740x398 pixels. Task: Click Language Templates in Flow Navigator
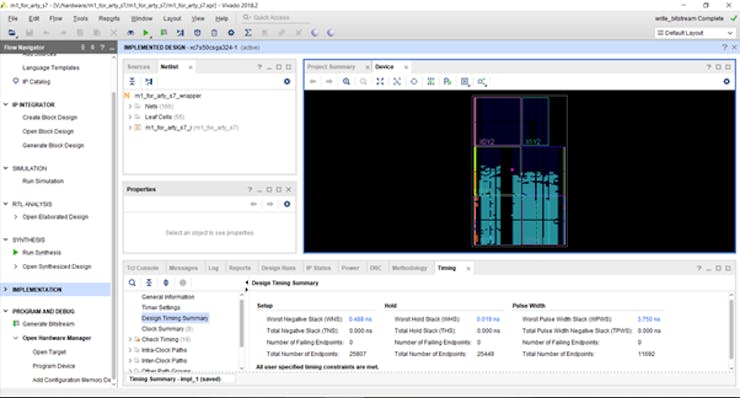pos(51,68)
